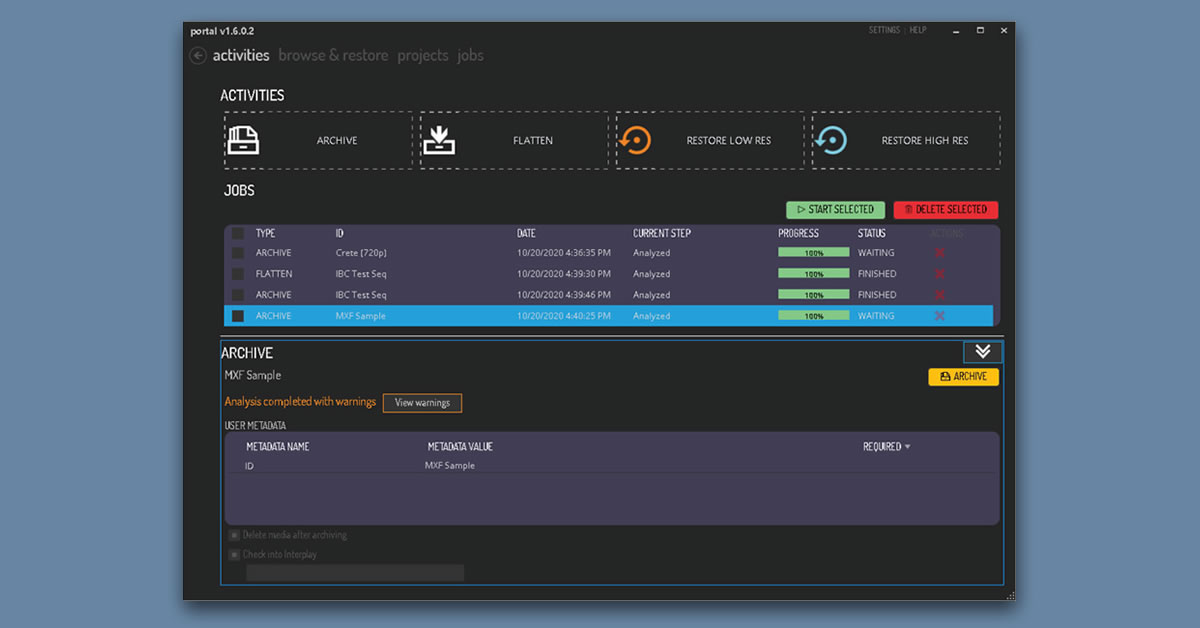Click the blue Restore High Res icon
Image resolution: width=1200 pixels, height=628 pixels.
(831, 140)
